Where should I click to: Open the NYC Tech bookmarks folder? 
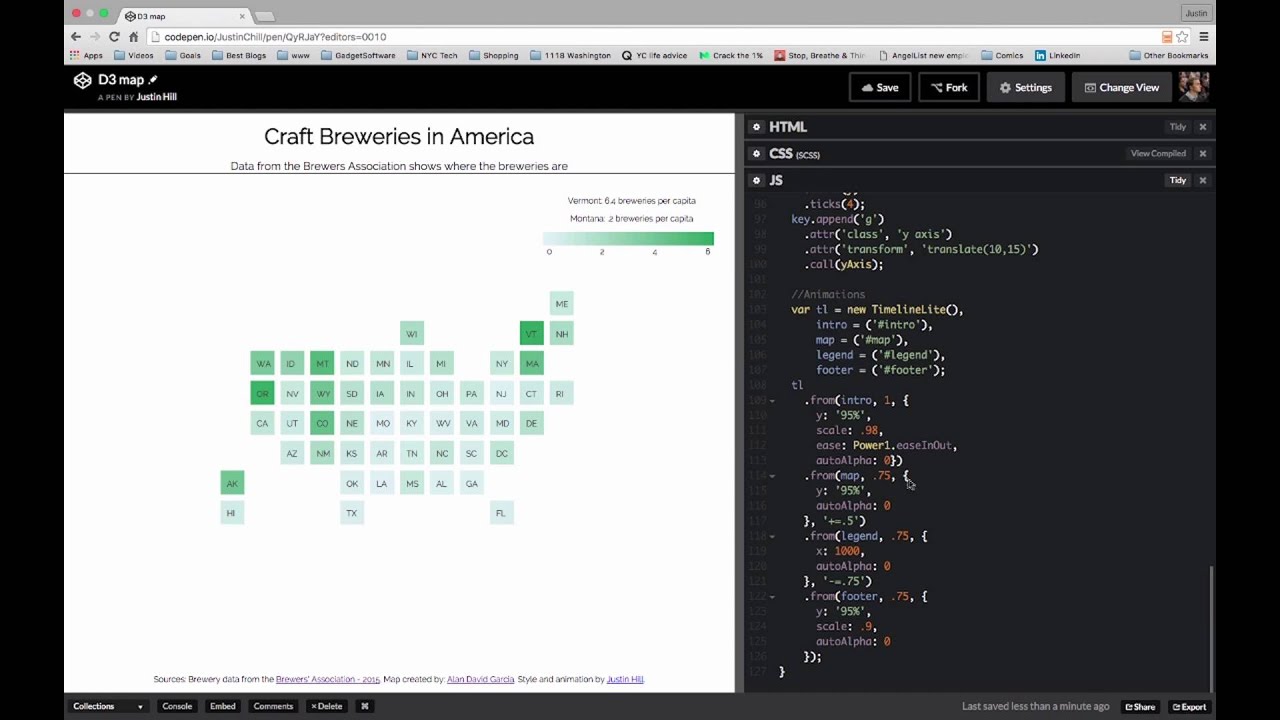coord(432,56)
